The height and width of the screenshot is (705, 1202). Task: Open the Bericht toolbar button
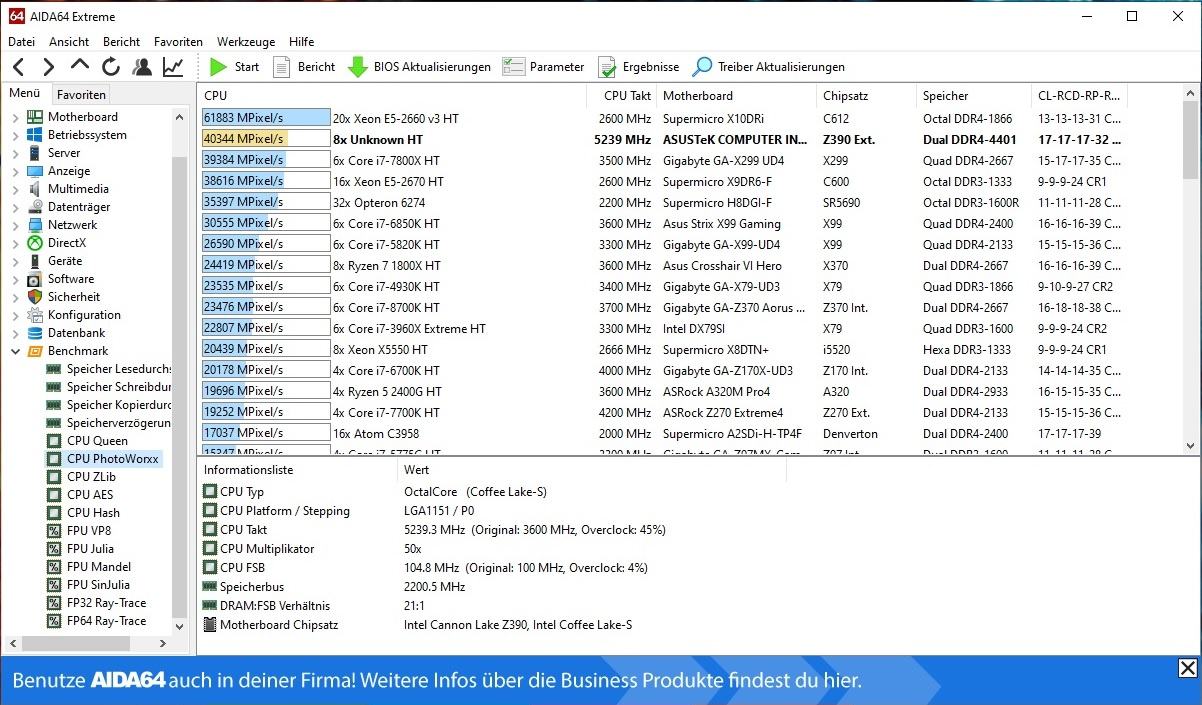click(x=304, y=67)
